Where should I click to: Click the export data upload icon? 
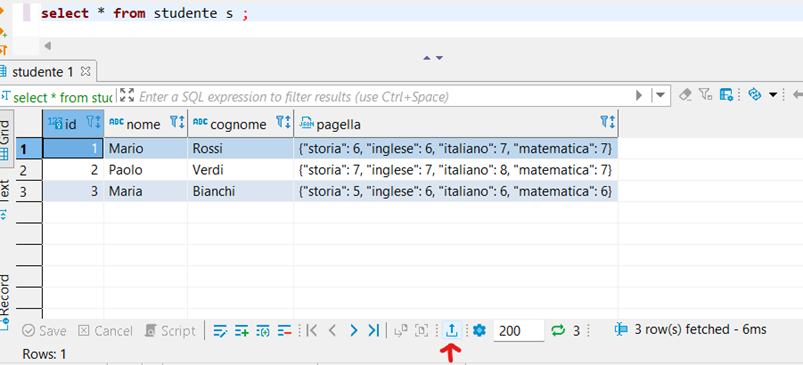point(452,331)
